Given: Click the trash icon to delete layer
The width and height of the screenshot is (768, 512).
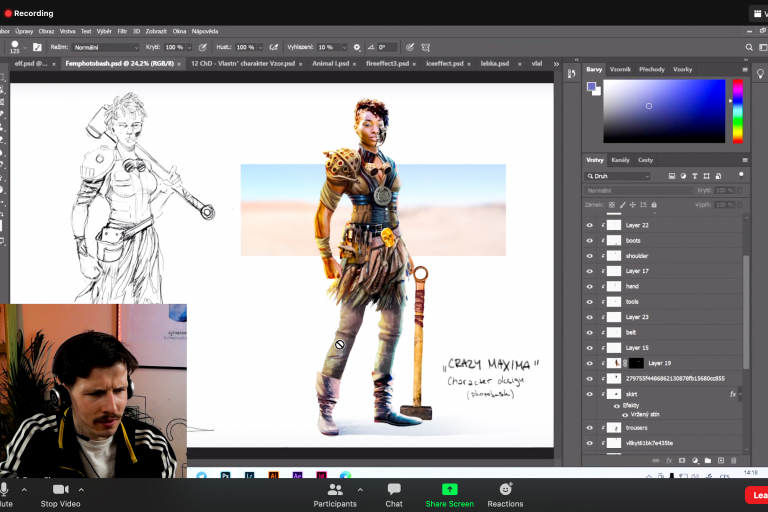Looking at the screenshot, I should coord(735,460).
